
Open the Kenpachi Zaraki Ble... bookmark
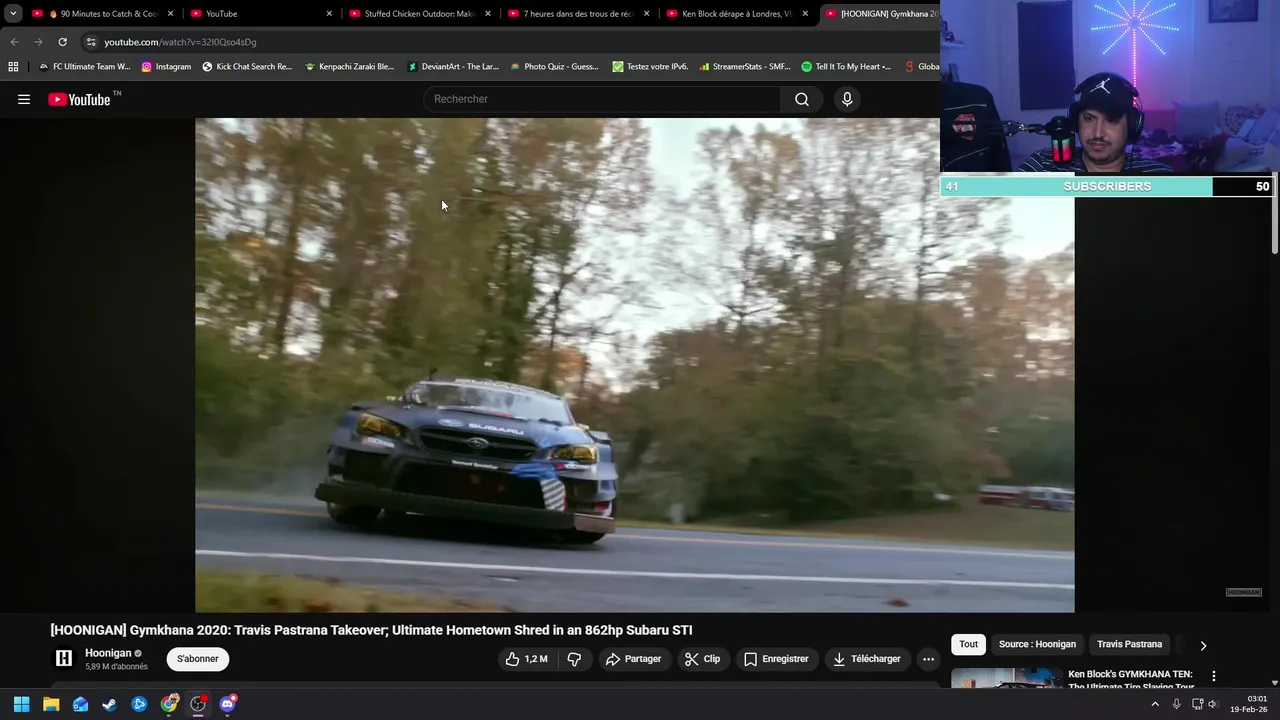[x=349, y=66]
